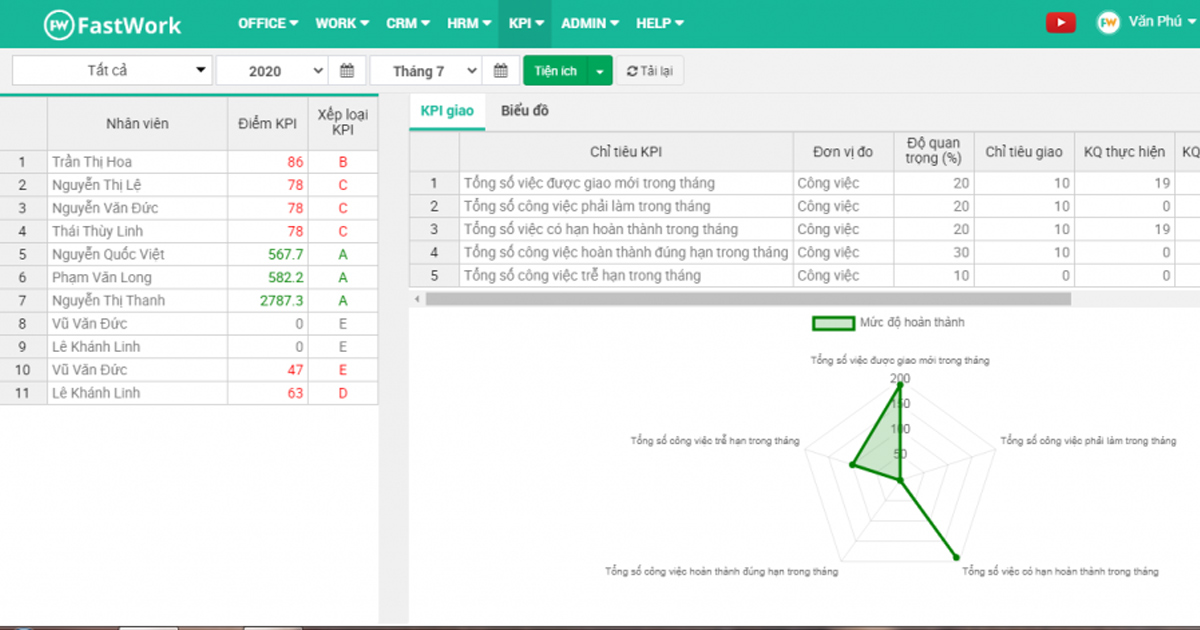Toggle the Mức độ hoàn thành legend

click(x=831, y=323)
